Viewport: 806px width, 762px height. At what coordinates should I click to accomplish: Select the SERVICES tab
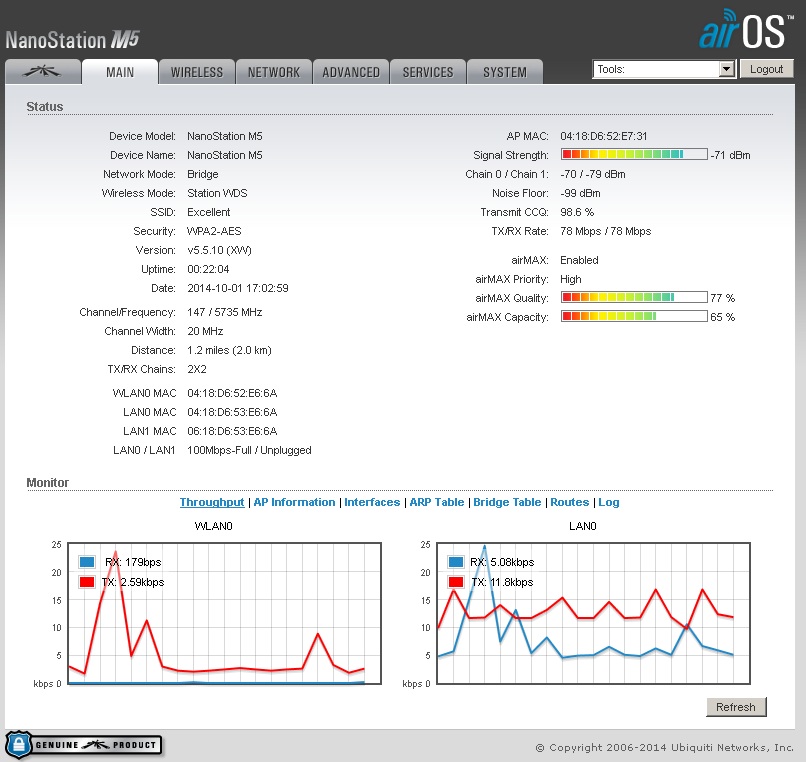pos(428,72)
